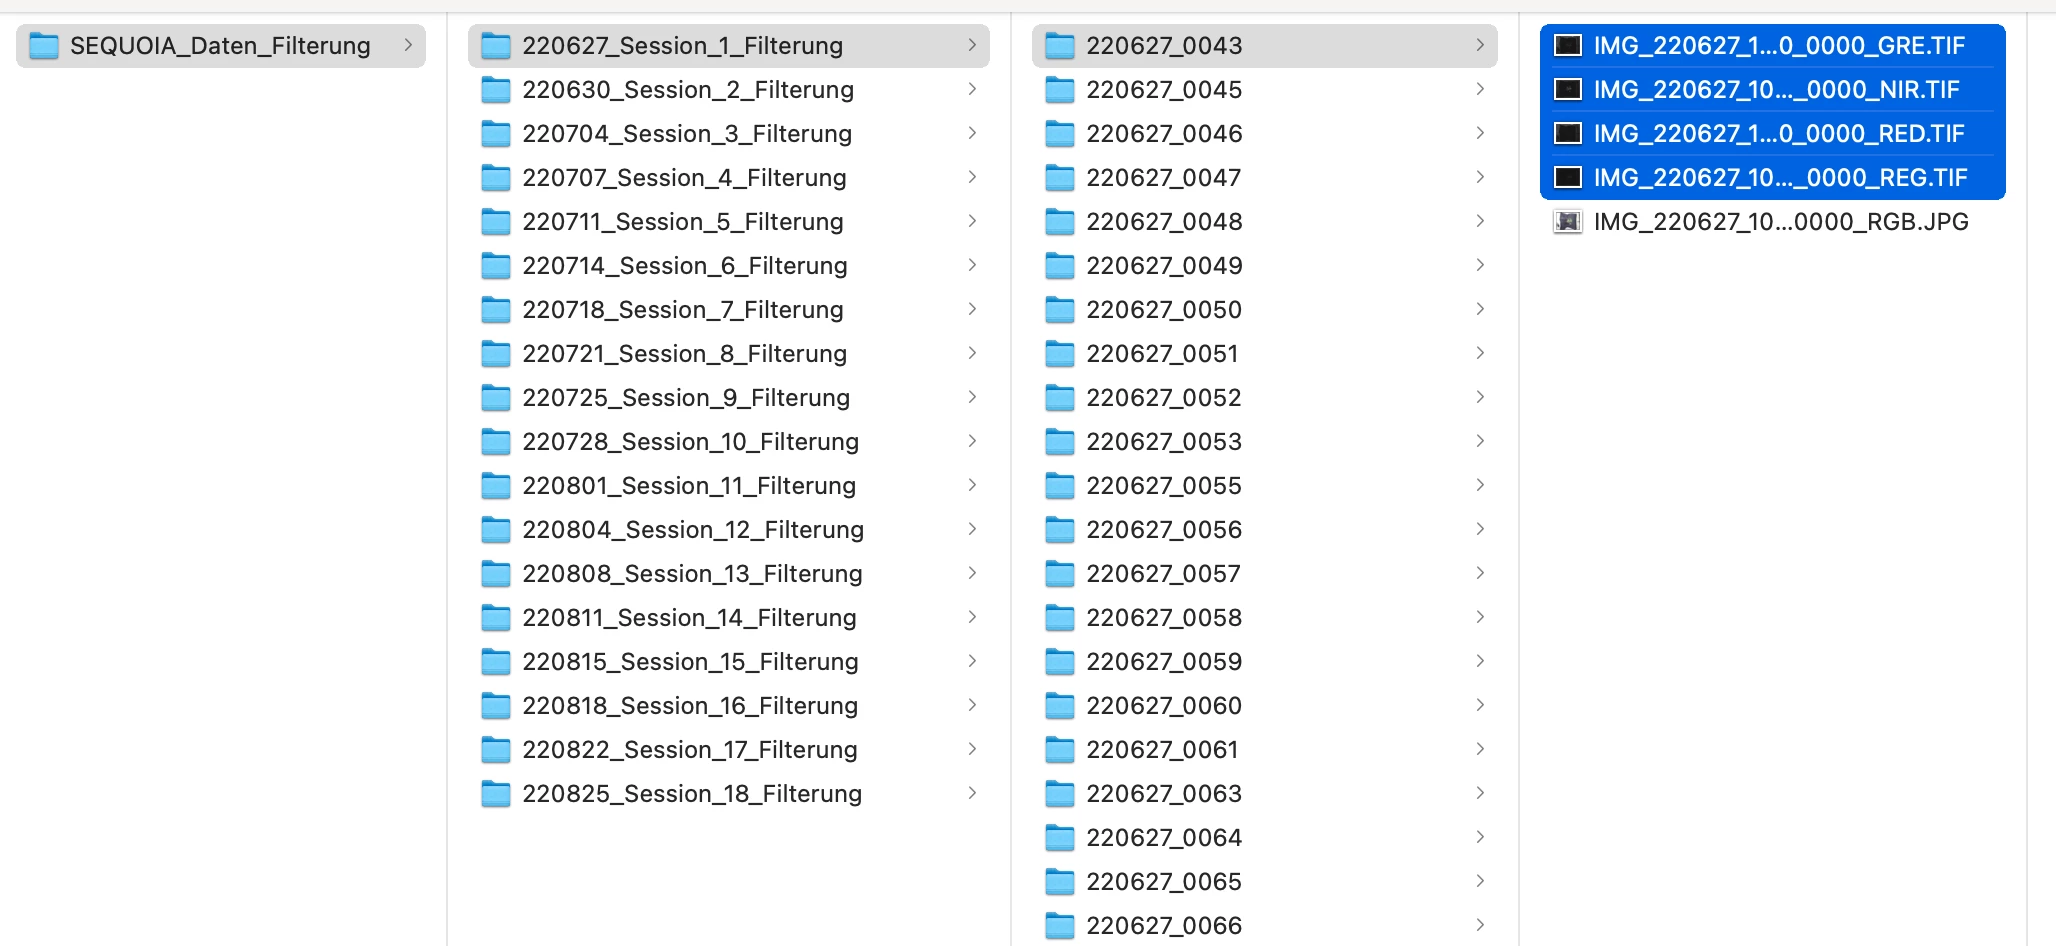Click the RED.TIF file icon
Viewport: 2056px width, 946px height.
[x=1567, y=134]
